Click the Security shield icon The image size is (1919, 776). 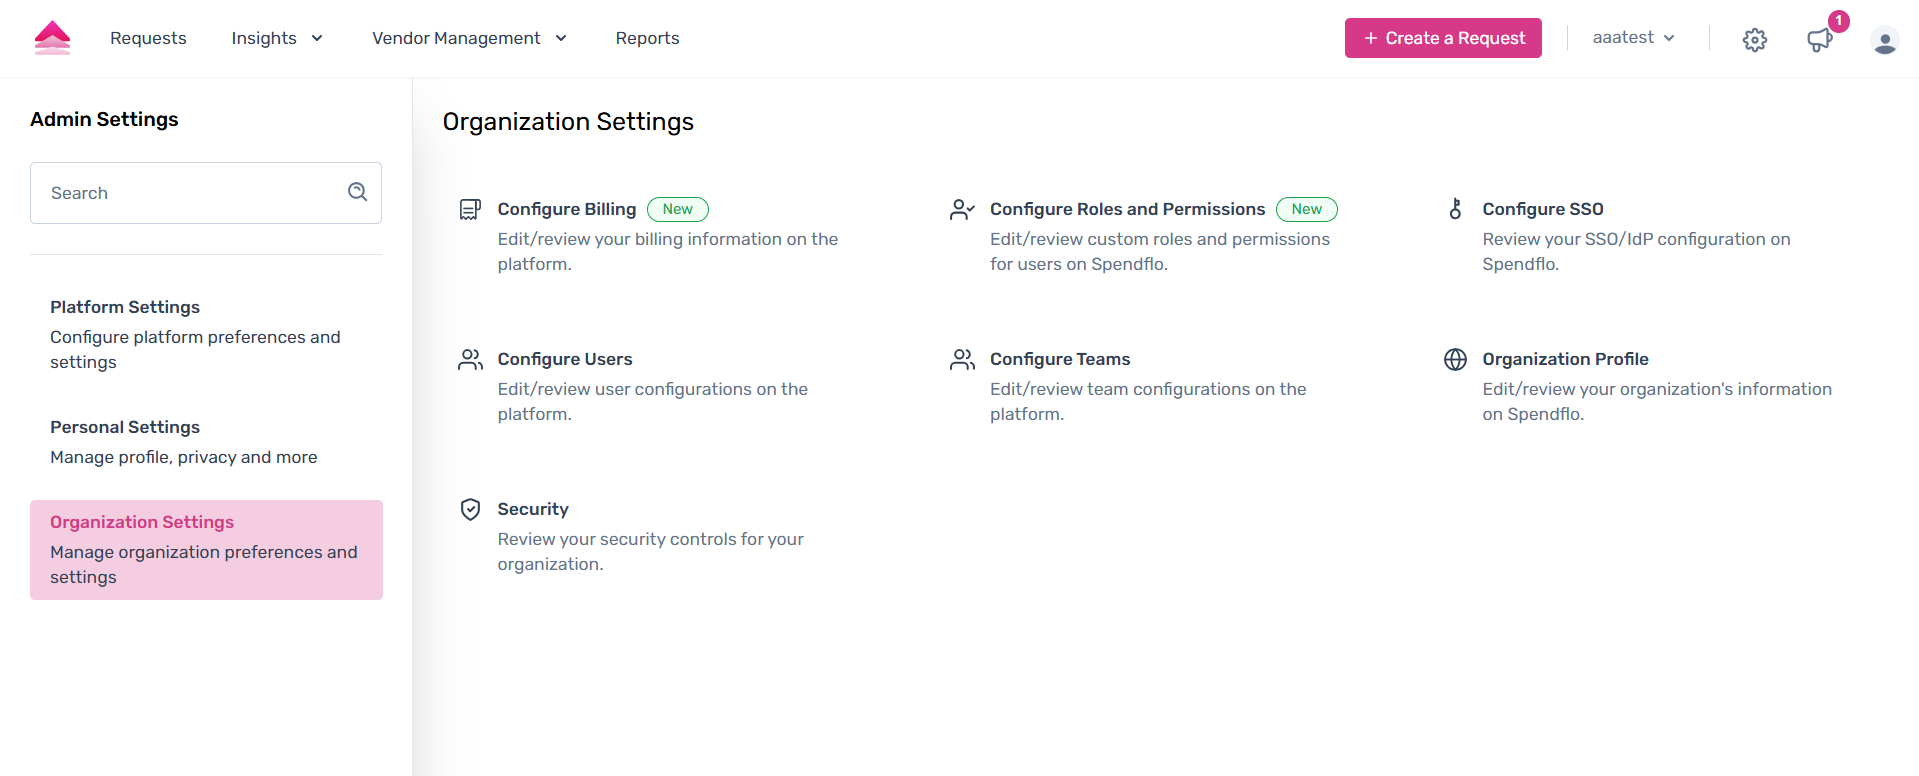(x=470, y=509)
